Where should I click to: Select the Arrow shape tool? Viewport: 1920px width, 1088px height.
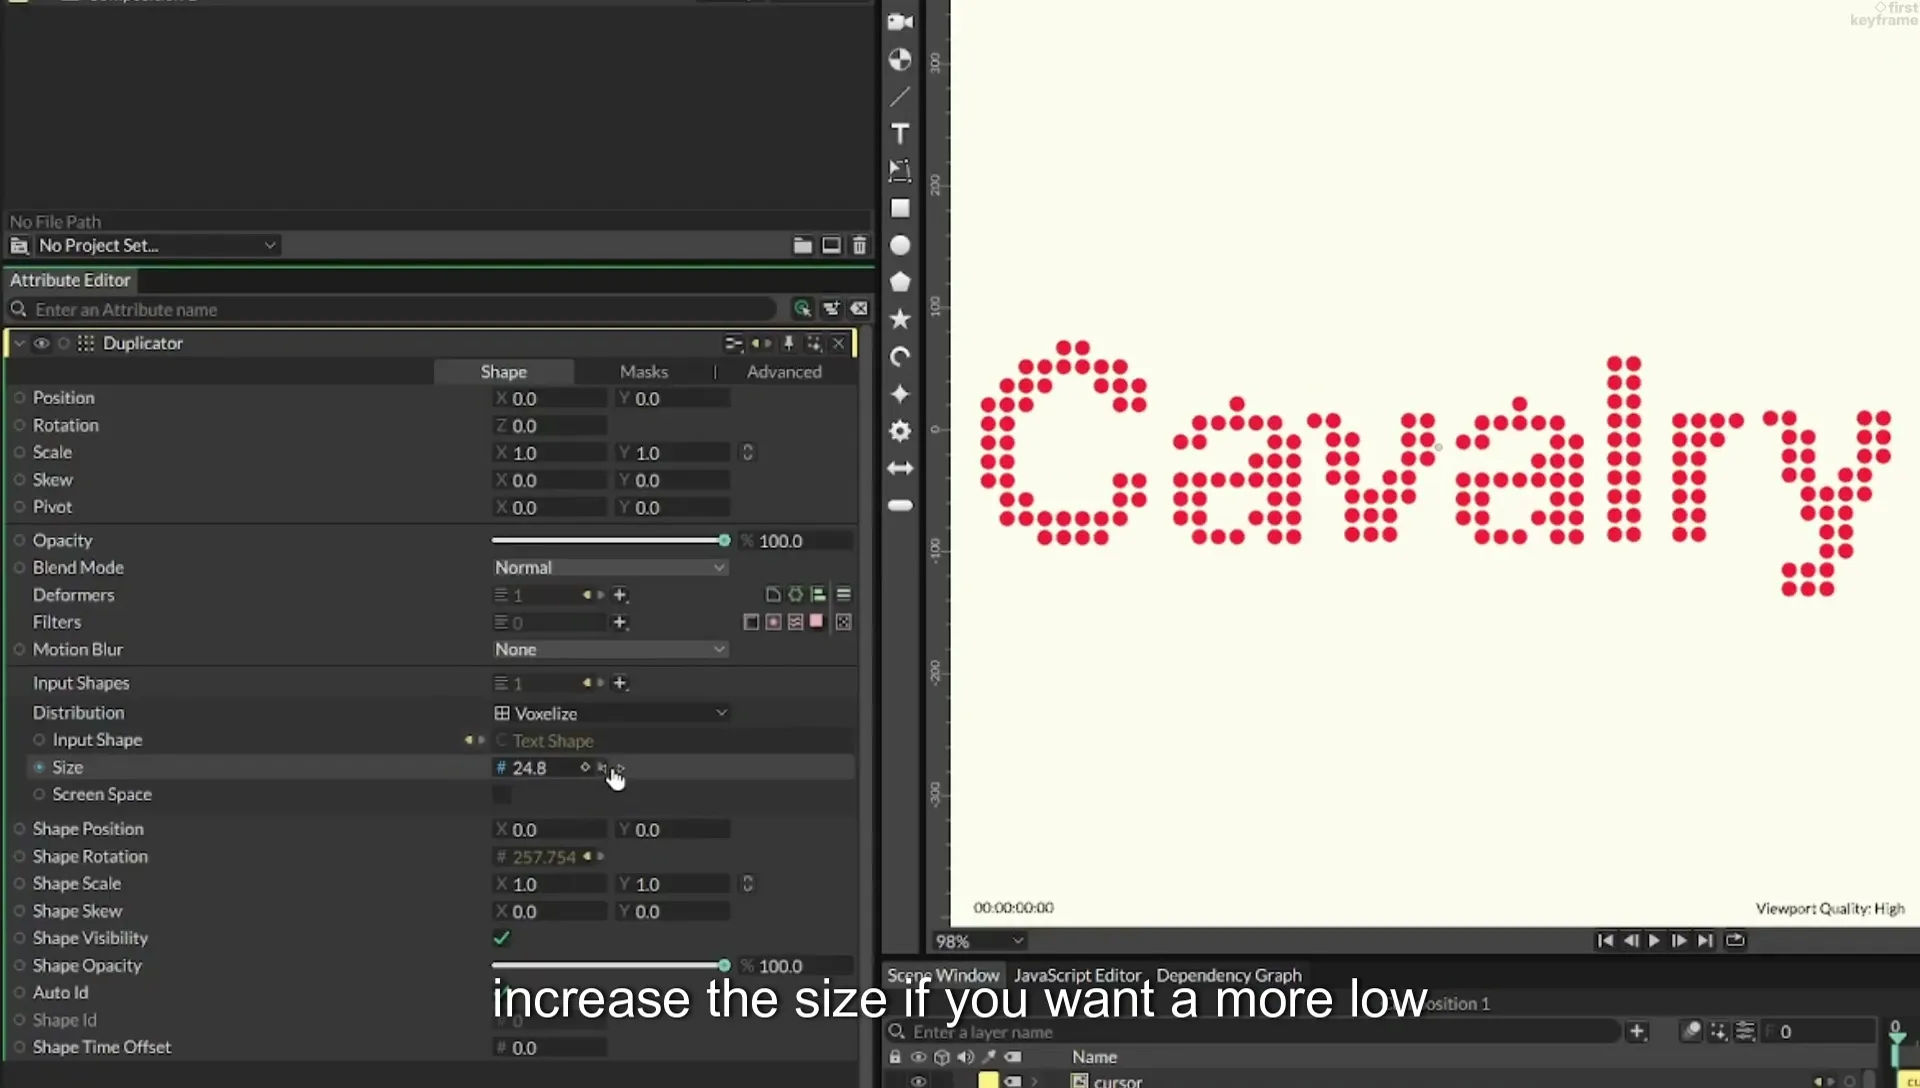pos(900,468)
